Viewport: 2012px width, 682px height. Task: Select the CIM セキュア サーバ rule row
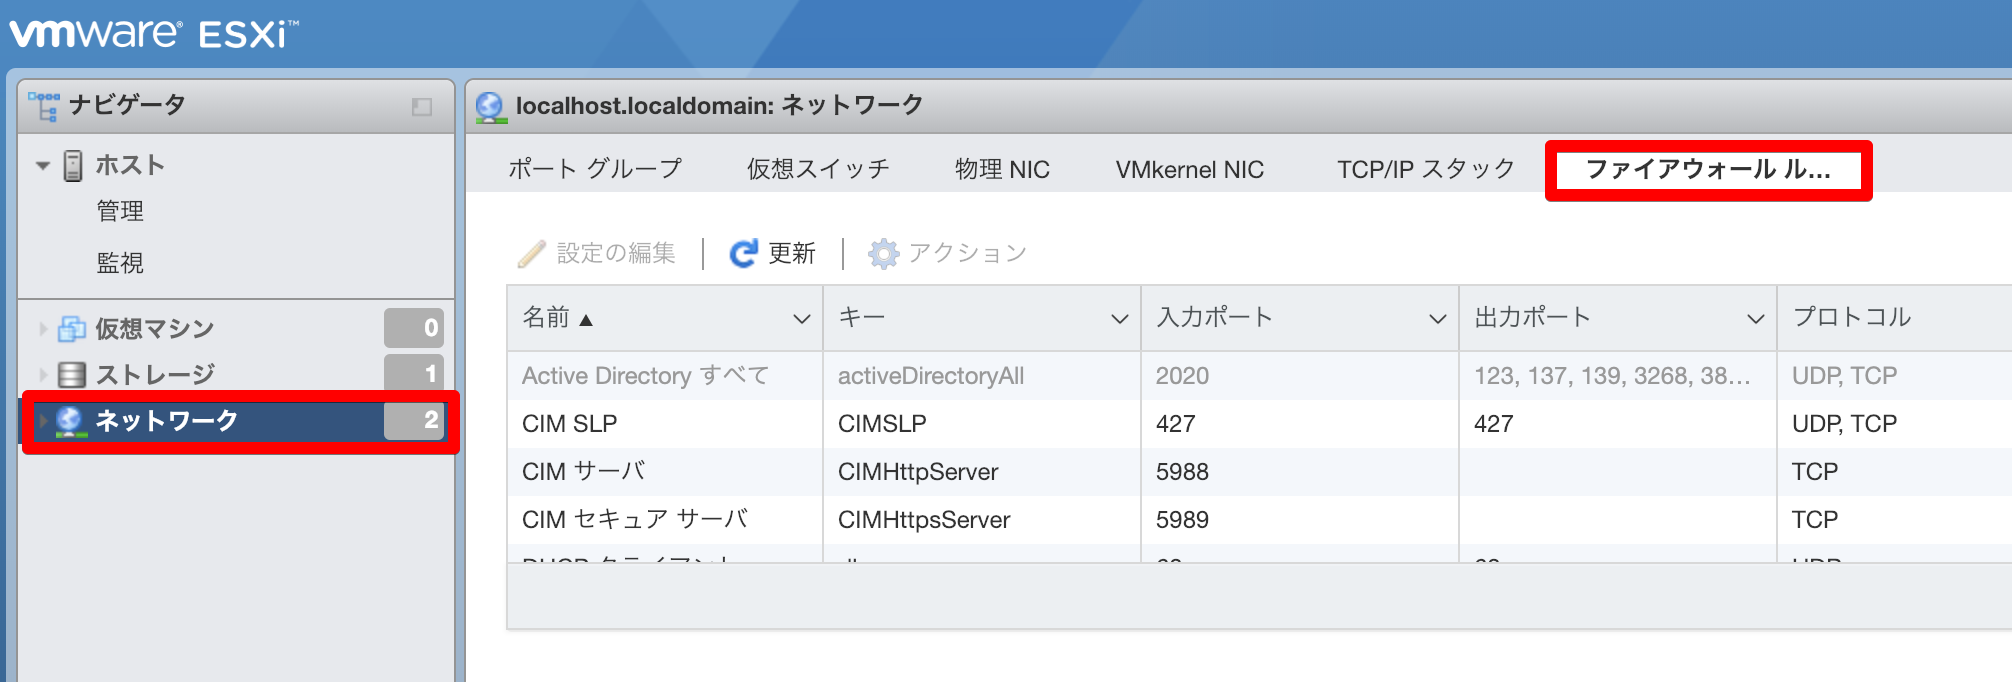[1259, 520]
